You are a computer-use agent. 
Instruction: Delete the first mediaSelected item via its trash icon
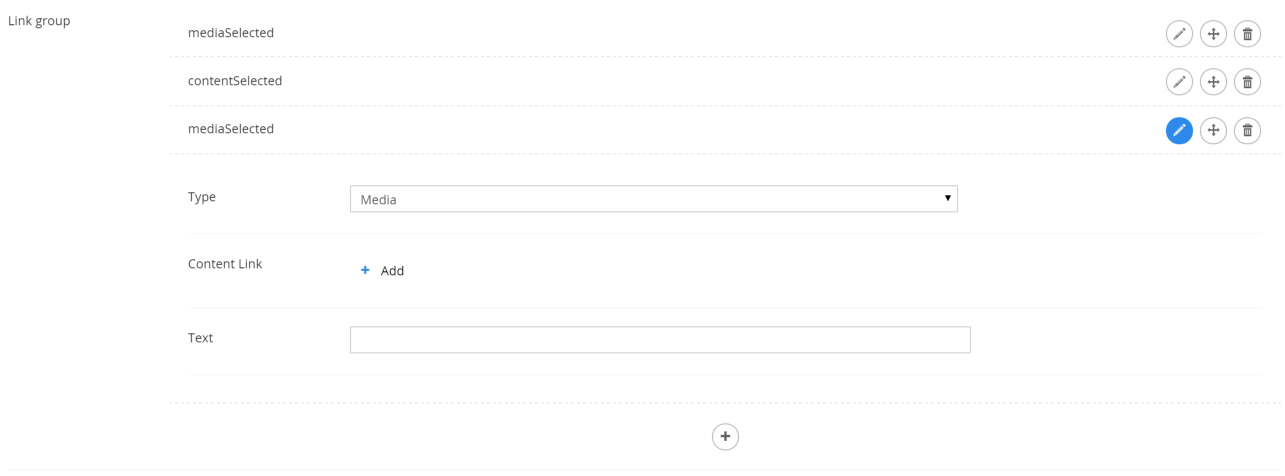coord(1247,34)
